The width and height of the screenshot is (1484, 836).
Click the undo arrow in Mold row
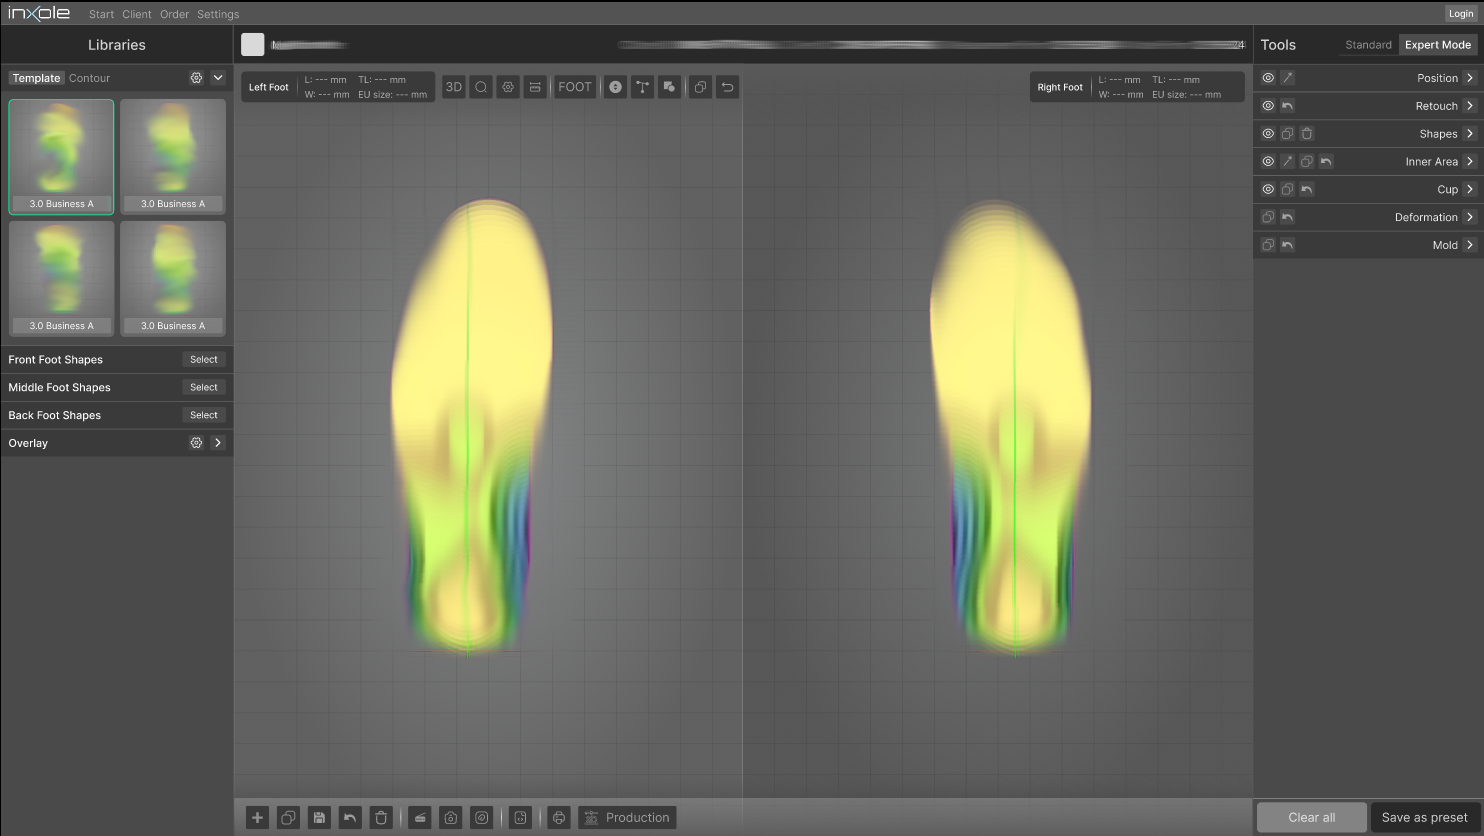tap(1288, 245)
